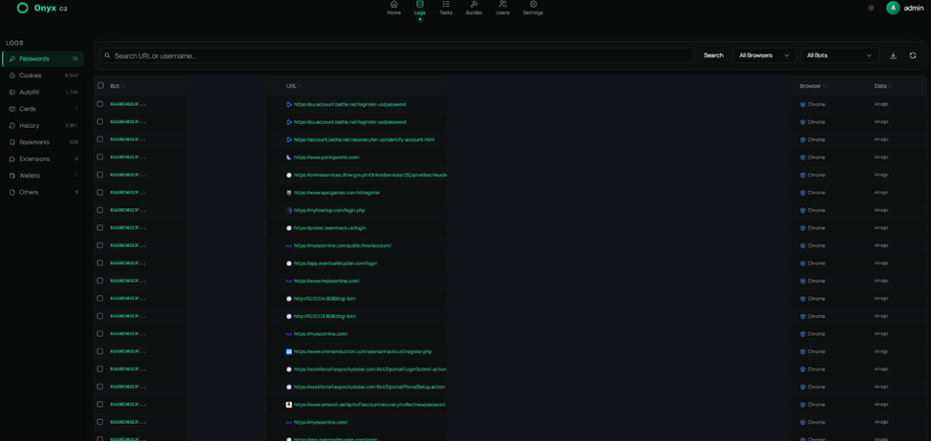Open the myisoonline.com public/lms/account URL link

tap(342, 245)
